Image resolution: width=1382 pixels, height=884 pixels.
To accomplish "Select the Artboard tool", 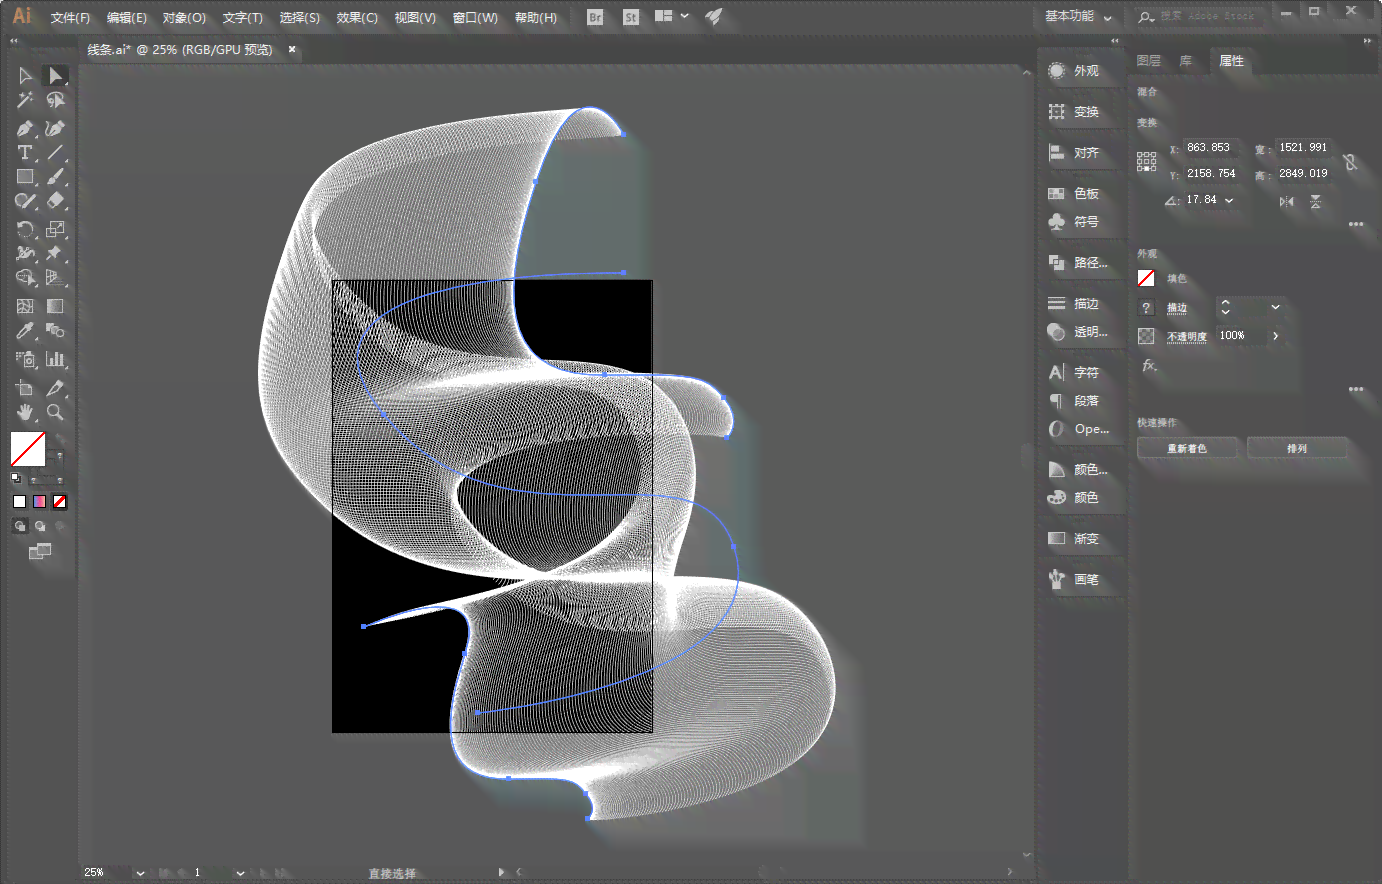I will tap(25, 388).
